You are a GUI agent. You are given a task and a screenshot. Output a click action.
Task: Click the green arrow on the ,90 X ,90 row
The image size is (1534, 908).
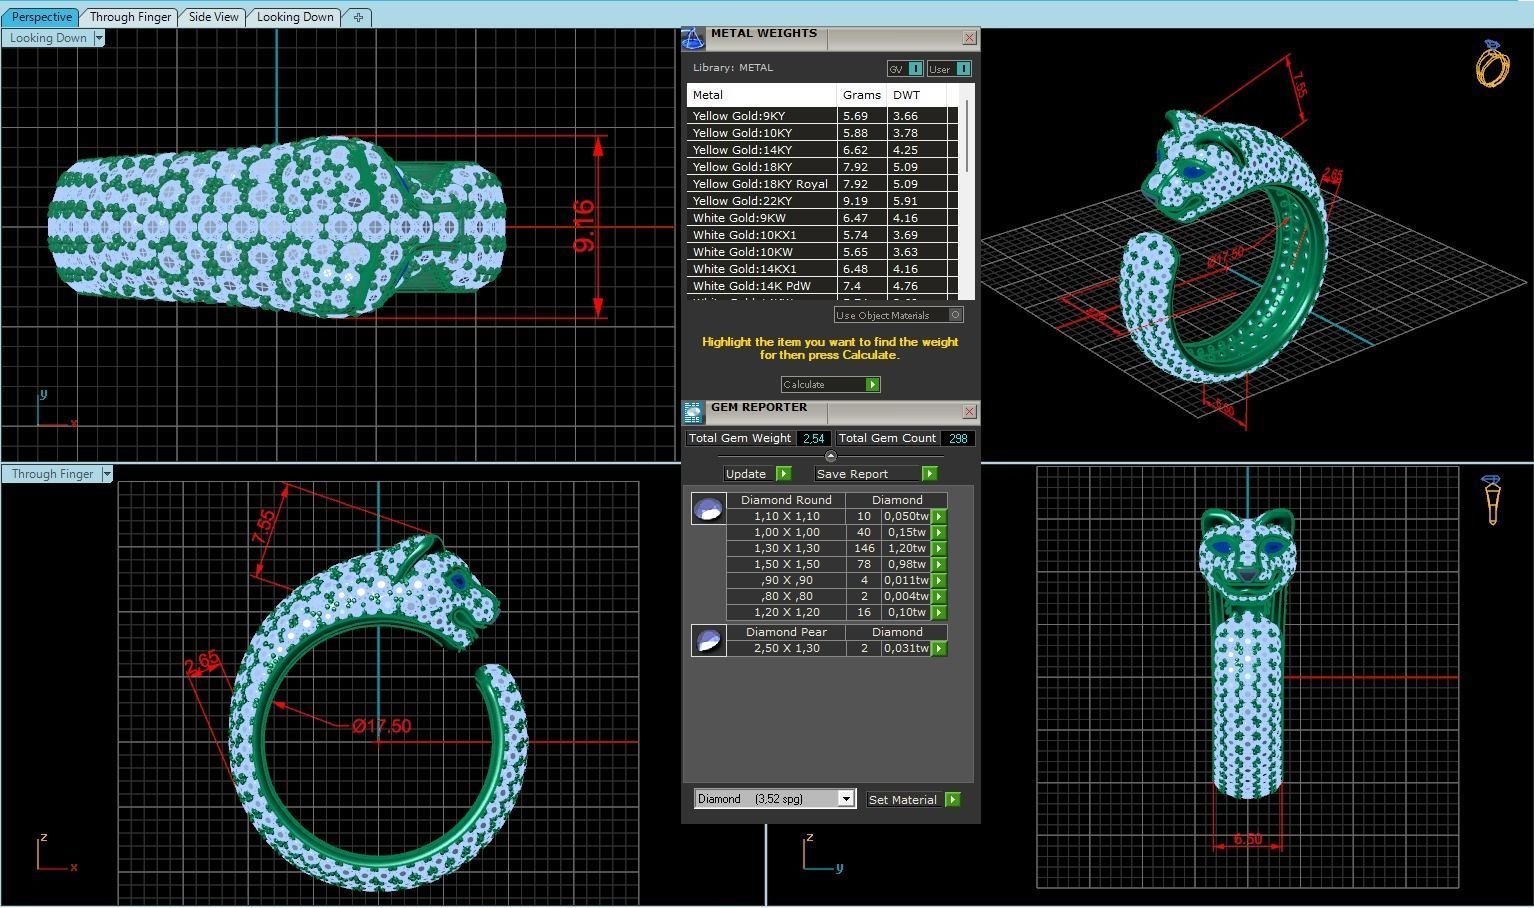pos(939,580)
